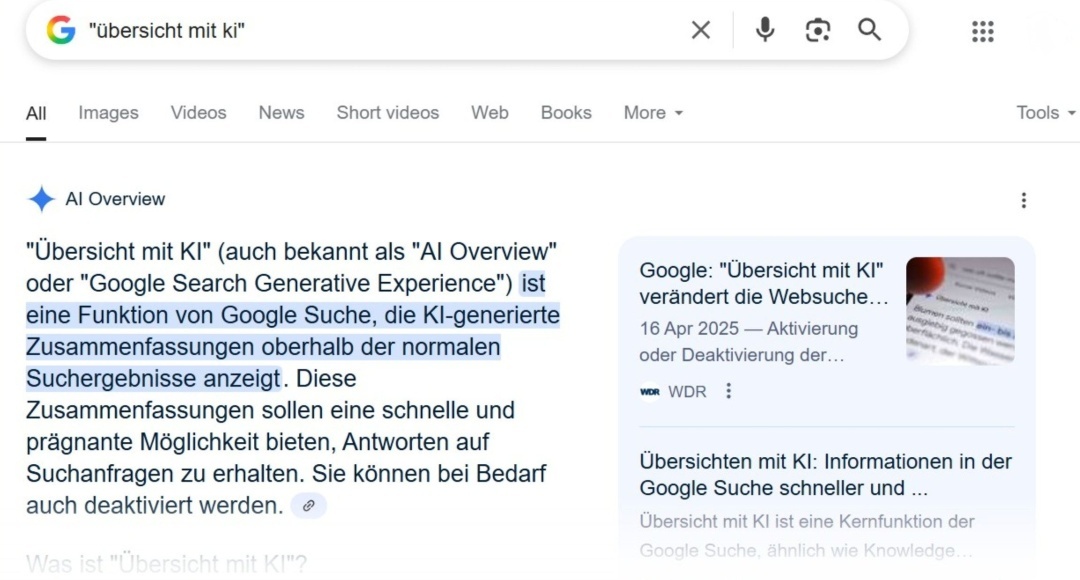The width and height of the screenshot is (1080, 580).
Task: Switch to the Videos tab
Action: point(198,113)
